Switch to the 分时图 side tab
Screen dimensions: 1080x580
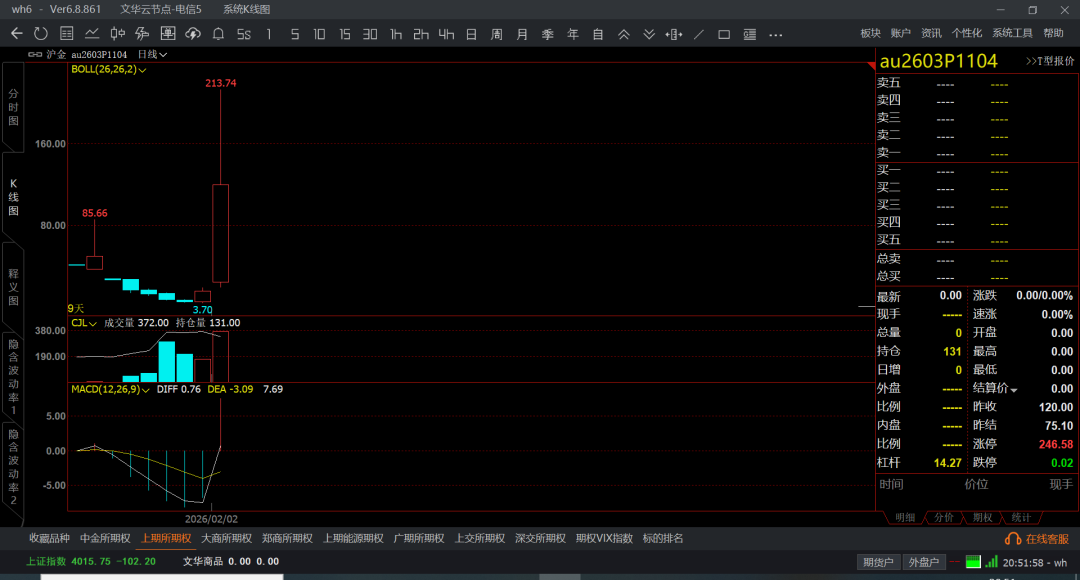coord(13,107)
